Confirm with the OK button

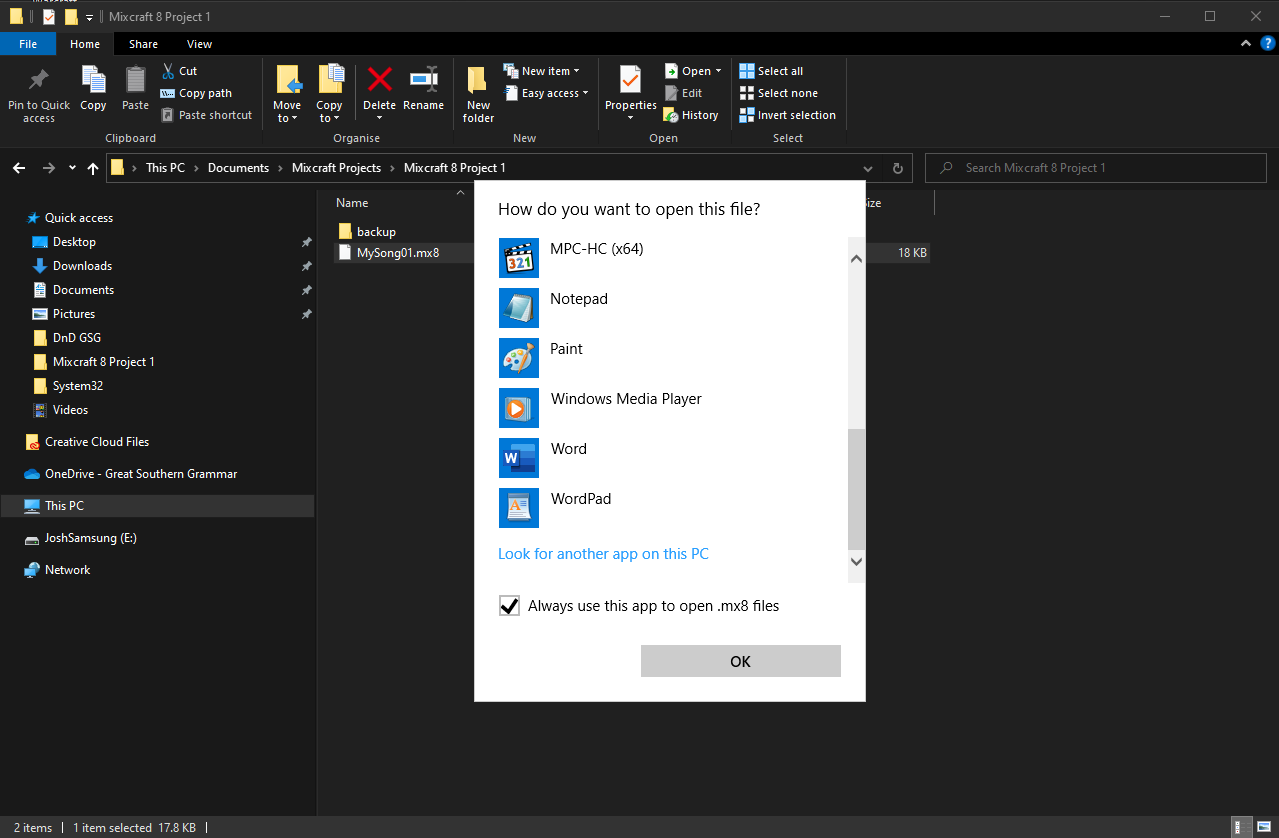741,661
